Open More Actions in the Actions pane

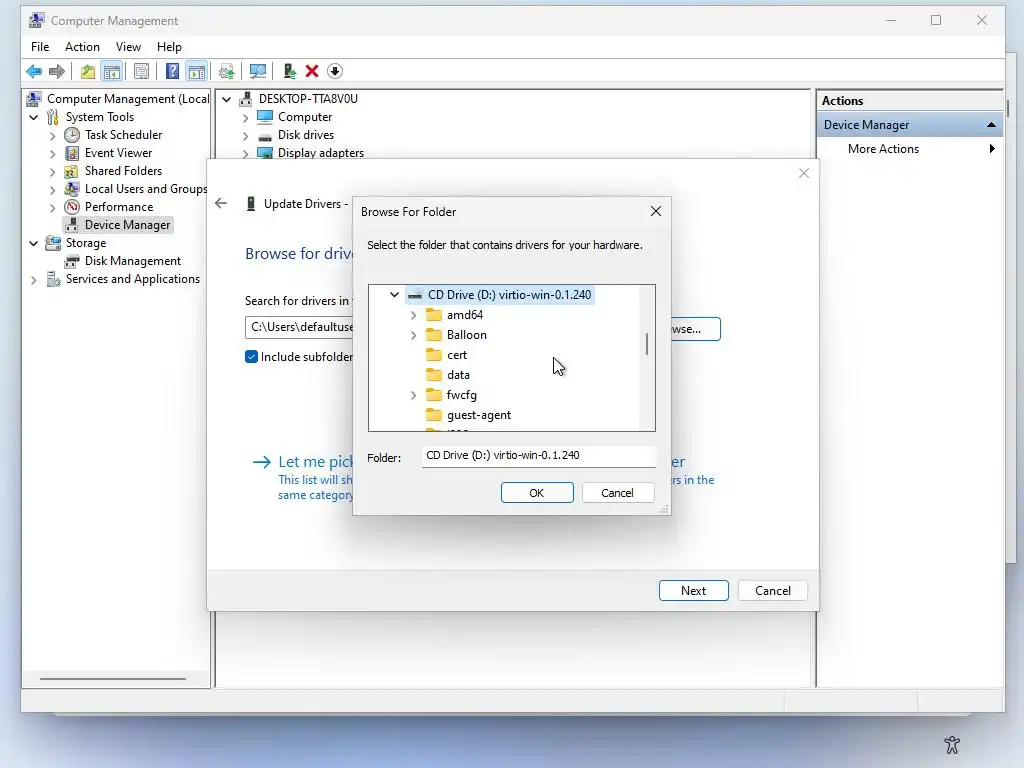point(909,149)
